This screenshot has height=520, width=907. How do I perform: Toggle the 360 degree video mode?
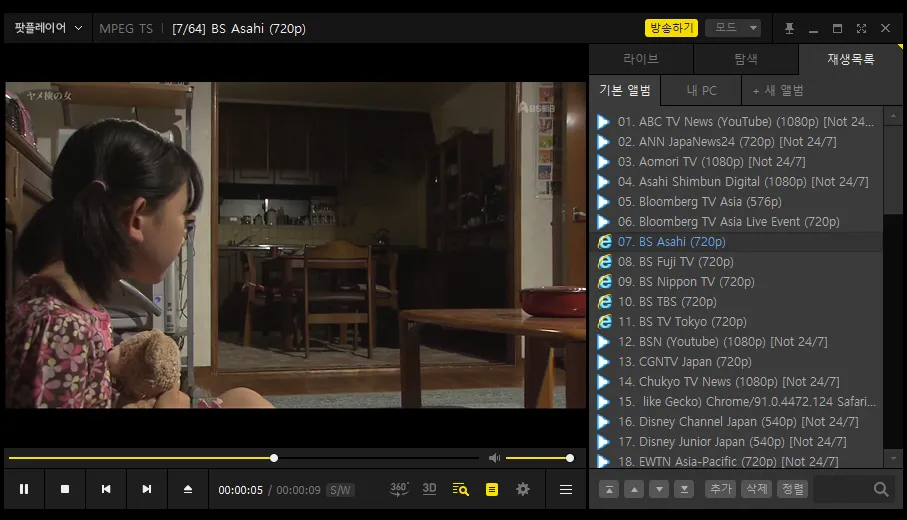399,489
